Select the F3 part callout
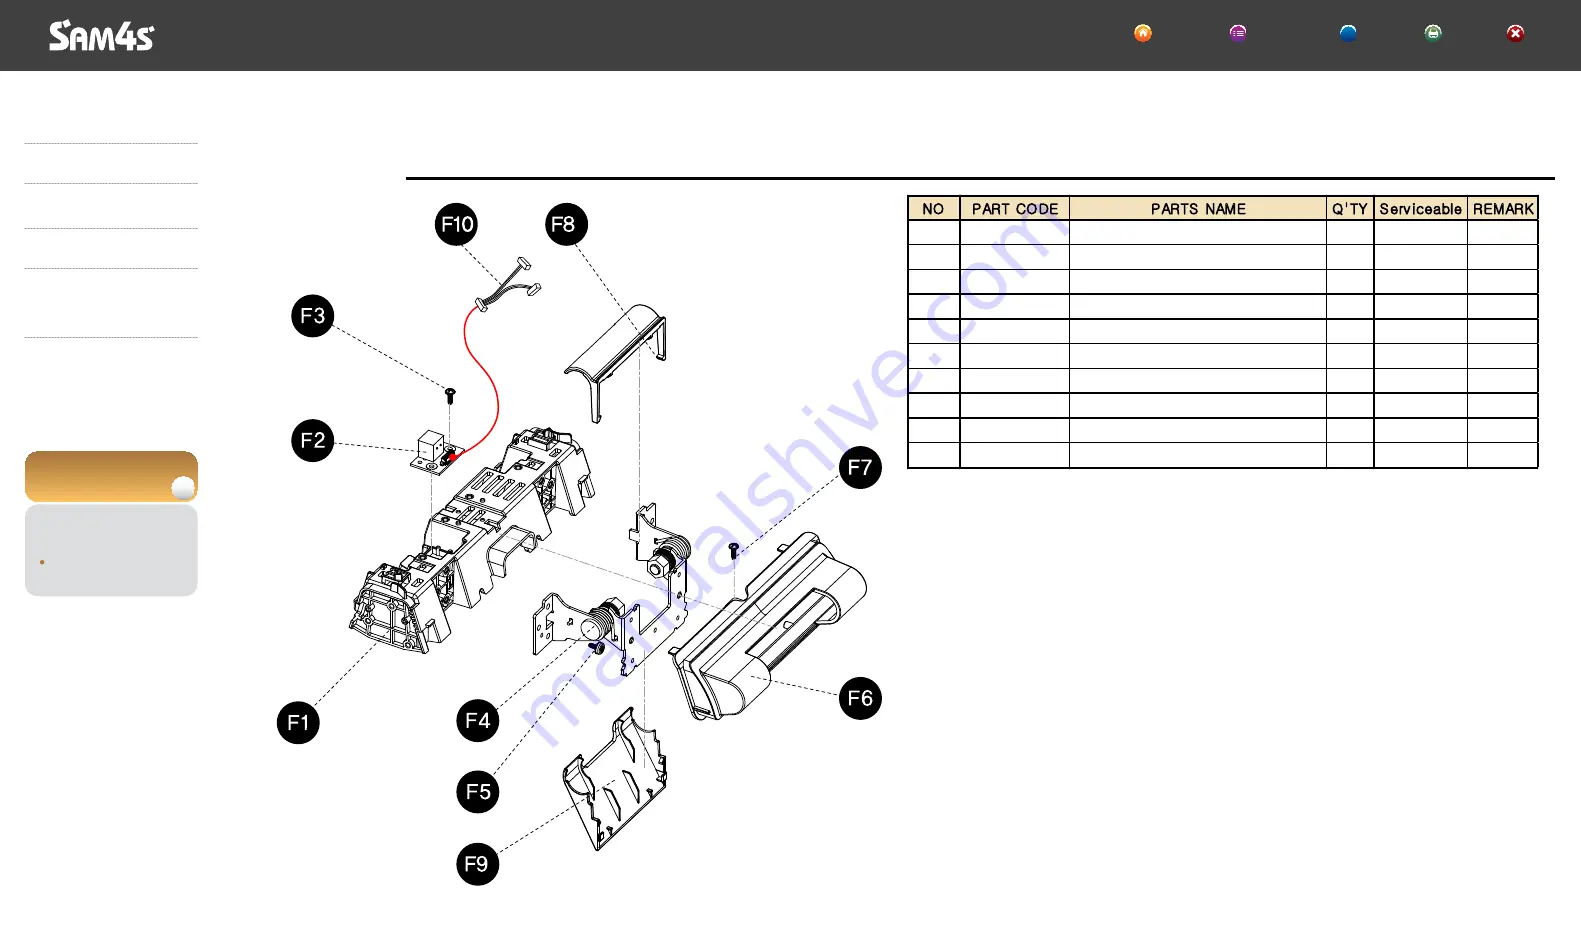This screenshot has width=1581, height=934. (x=313, y=316)
